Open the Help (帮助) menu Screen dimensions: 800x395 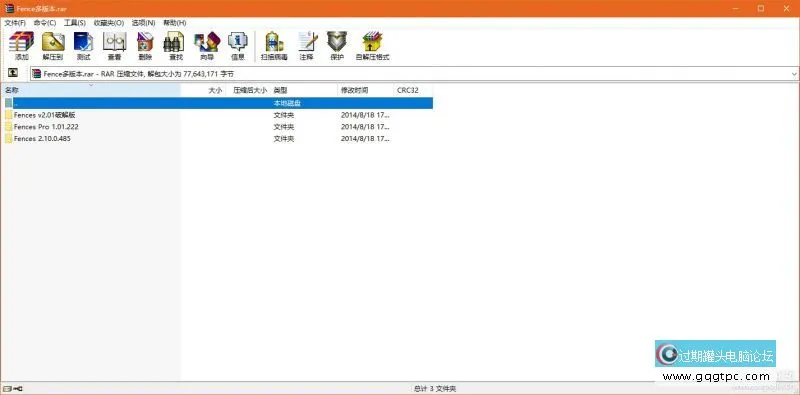click(174, 23)
